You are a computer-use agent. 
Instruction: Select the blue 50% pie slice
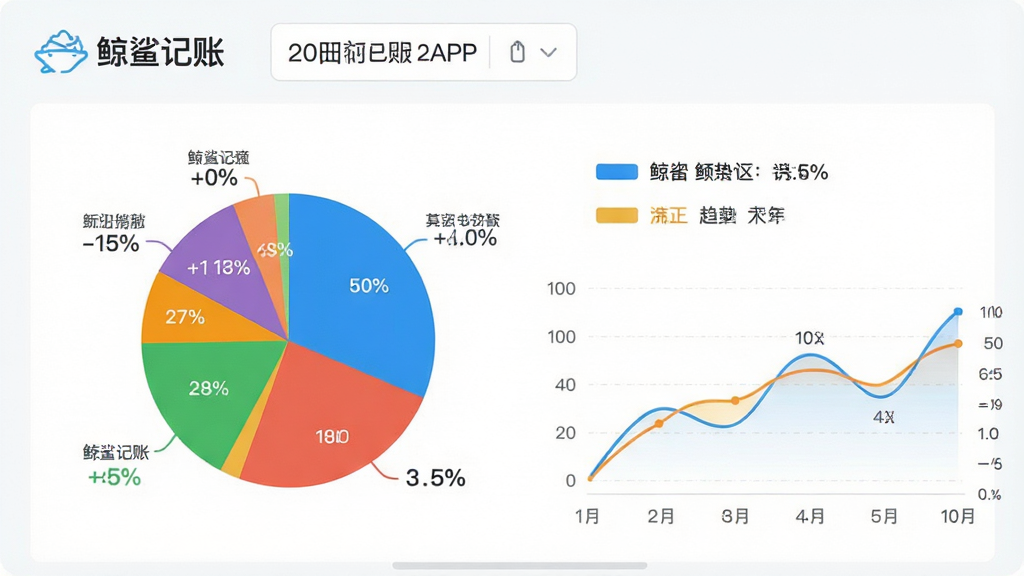click(366, 287)
